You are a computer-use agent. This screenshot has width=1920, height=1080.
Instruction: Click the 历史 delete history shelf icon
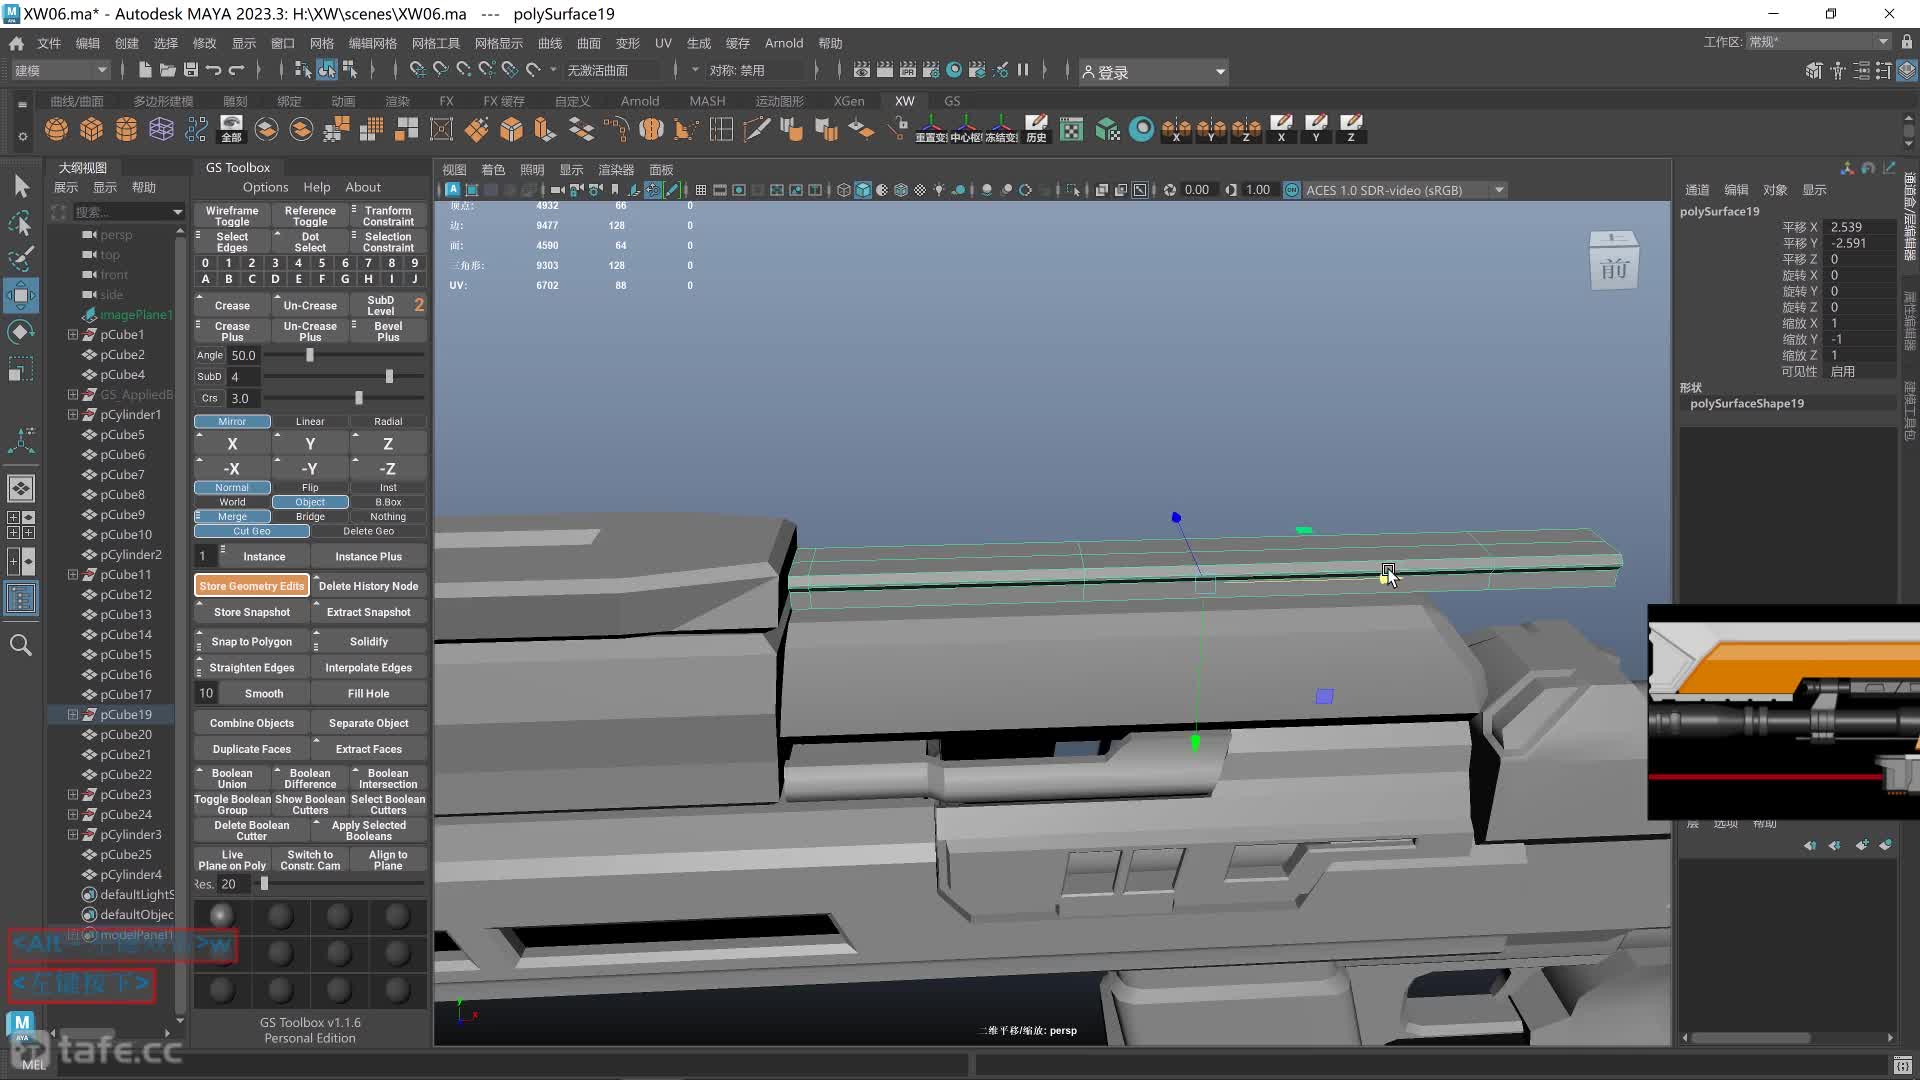[1036, 129]
